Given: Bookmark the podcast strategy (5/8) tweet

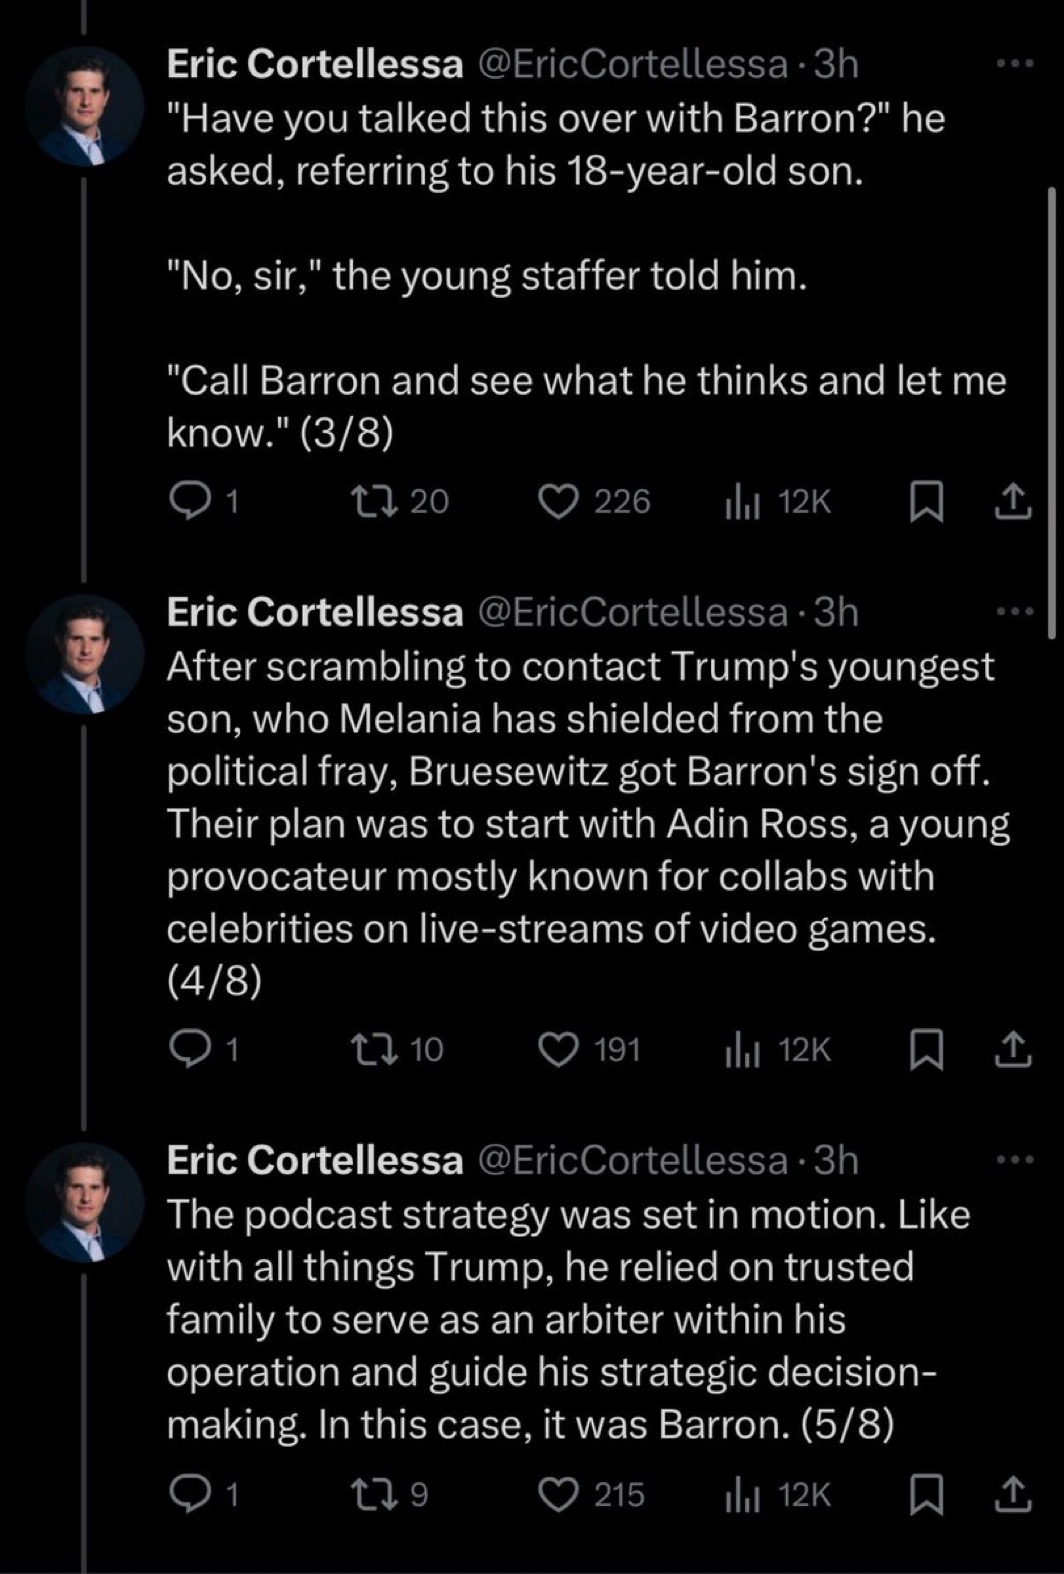Looking at the screenshot, I should pyautogui.click(x=926, y=1494).
